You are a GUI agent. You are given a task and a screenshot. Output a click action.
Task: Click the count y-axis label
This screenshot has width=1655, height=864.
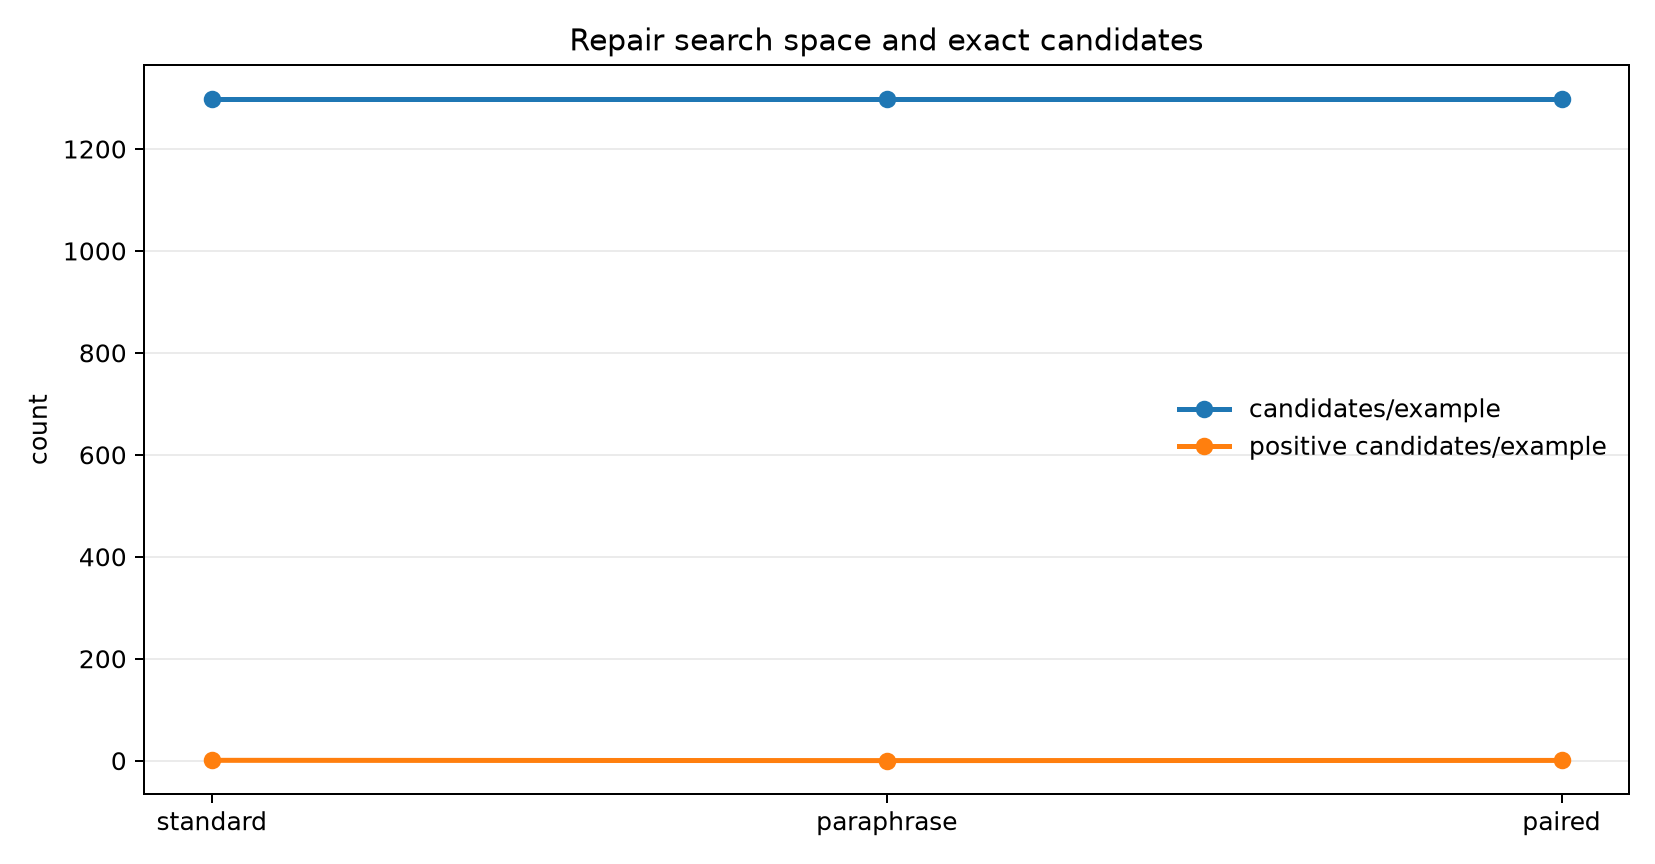point(39,430)
